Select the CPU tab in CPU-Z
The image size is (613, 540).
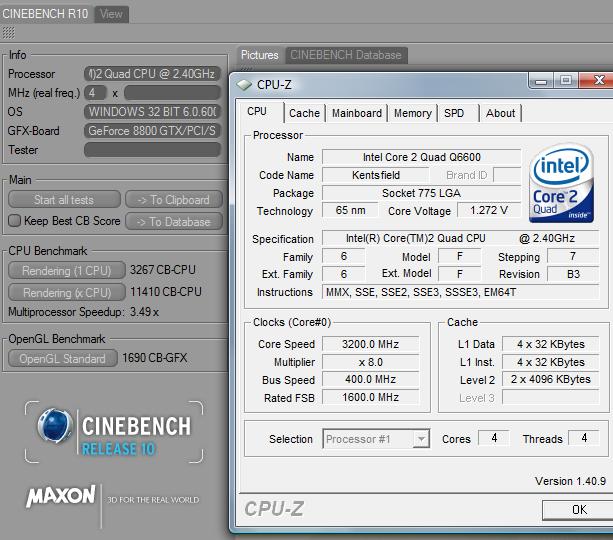[257, 112]
